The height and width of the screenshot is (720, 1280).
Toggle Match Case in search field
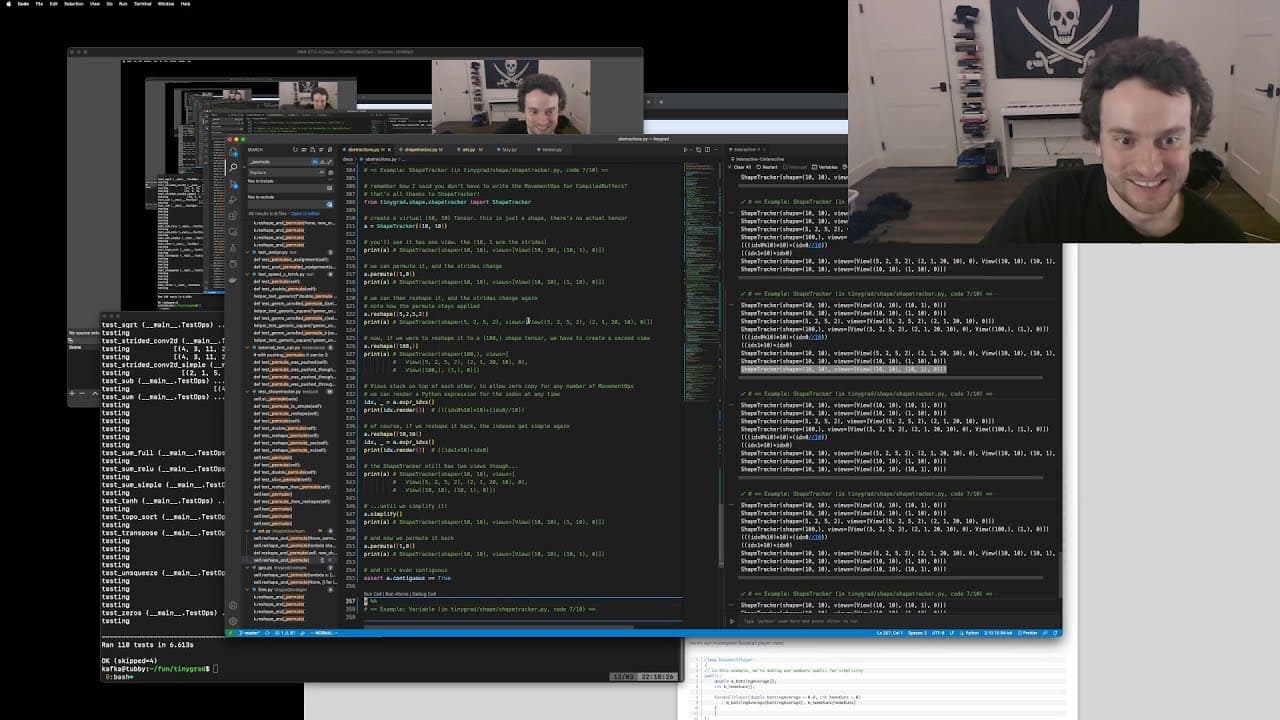point(315,162)
